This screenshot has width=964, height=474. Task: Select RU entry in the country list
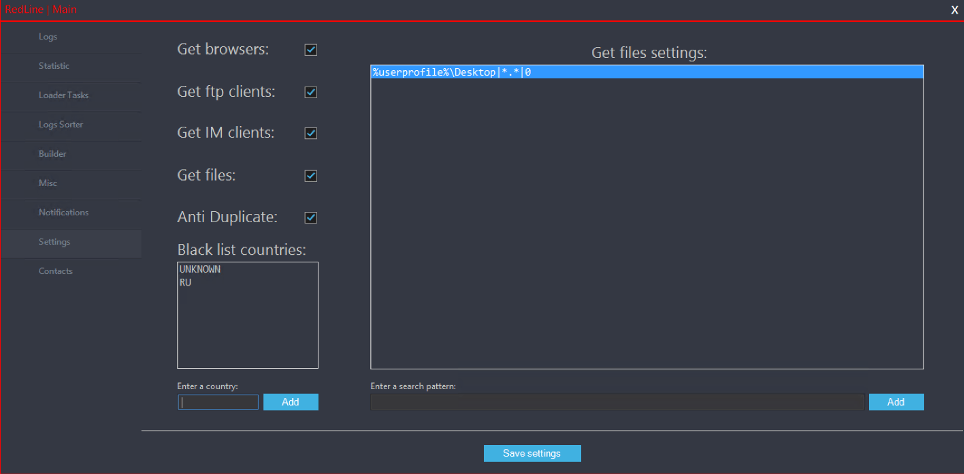pos(186,283)
